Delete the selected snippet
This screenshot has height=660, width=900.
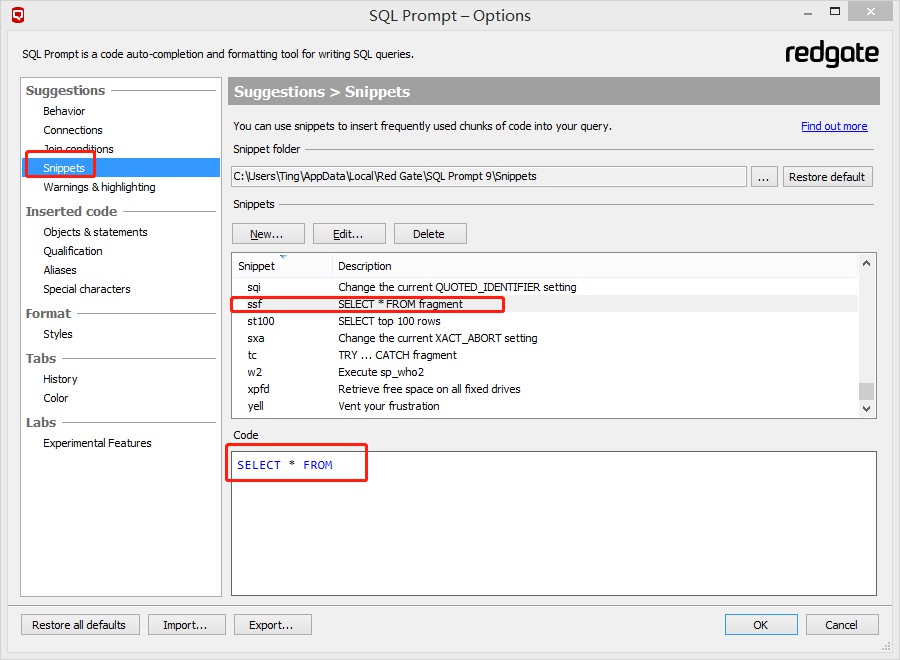(x=430, y=234)
